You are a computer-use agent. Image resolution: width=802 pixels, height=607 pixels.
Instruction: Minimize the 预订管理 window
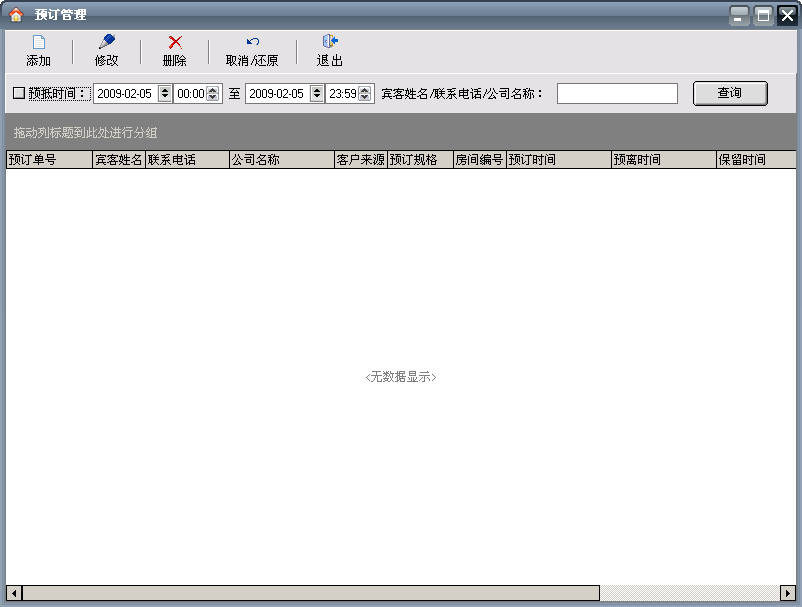pos(738,16)
